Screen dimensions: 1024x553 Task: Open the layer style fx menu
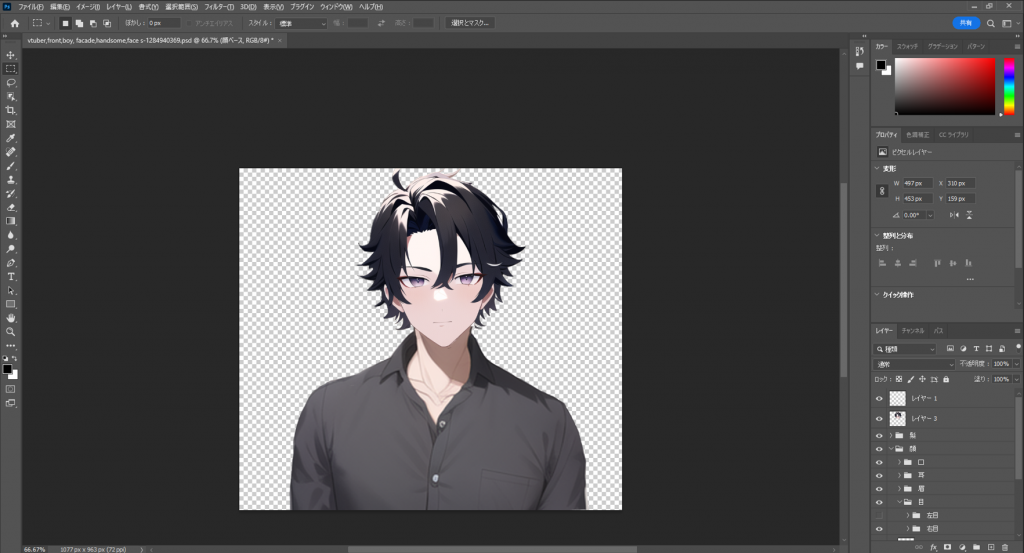click(x=932, y=547)
